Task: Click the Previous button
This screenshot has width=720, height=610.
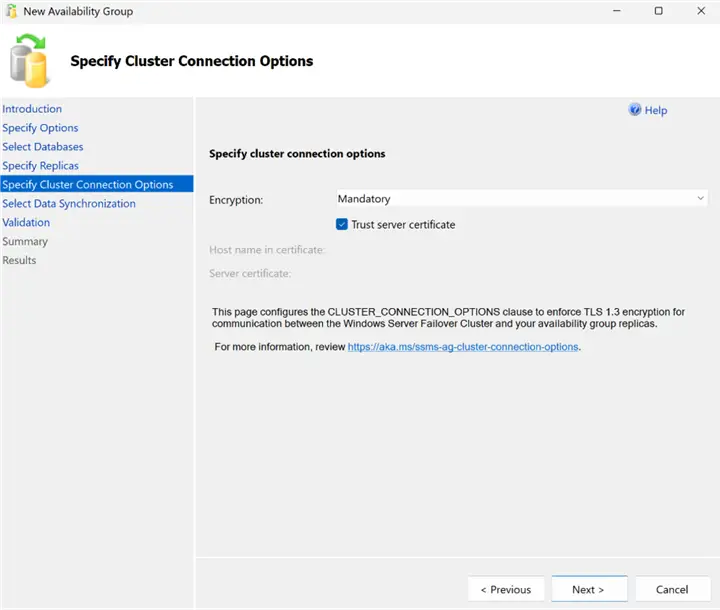Action: click(x=506, y=589)
